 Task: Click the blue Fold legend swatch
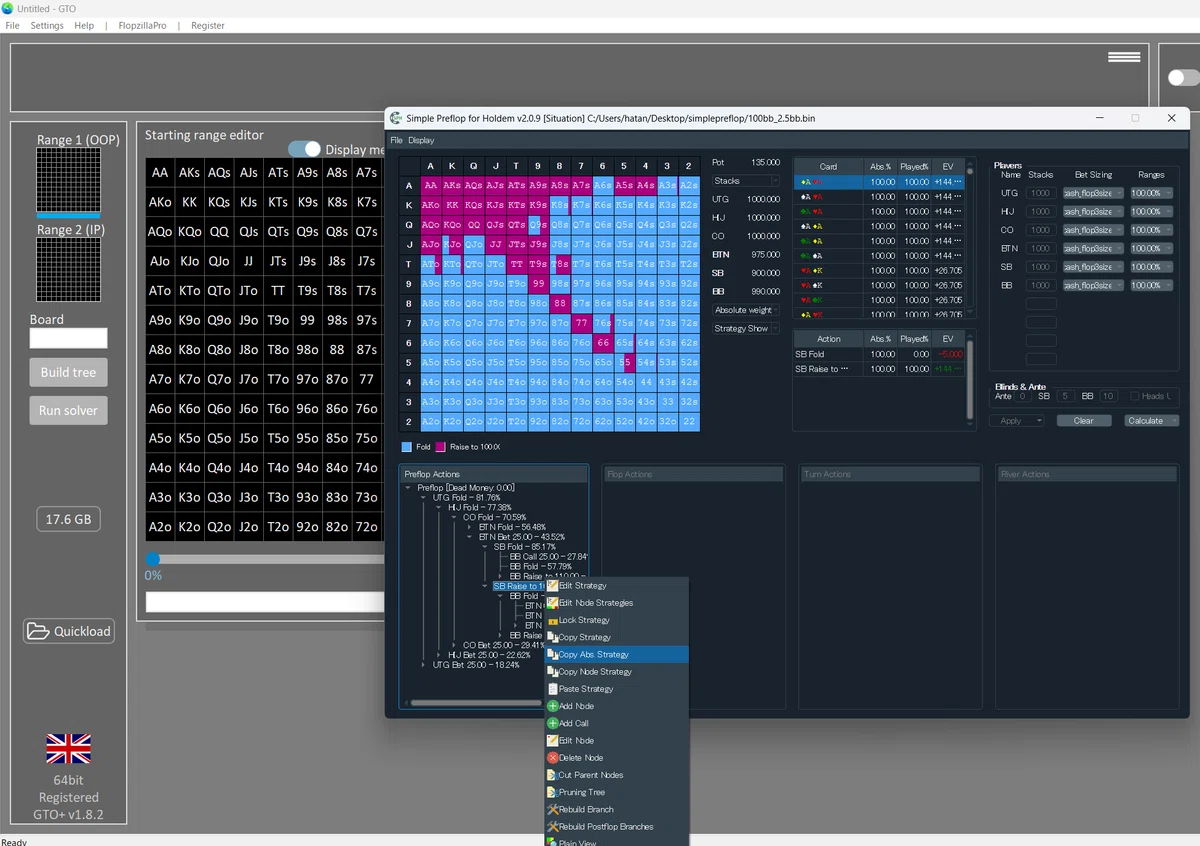(x=406, y=447)
